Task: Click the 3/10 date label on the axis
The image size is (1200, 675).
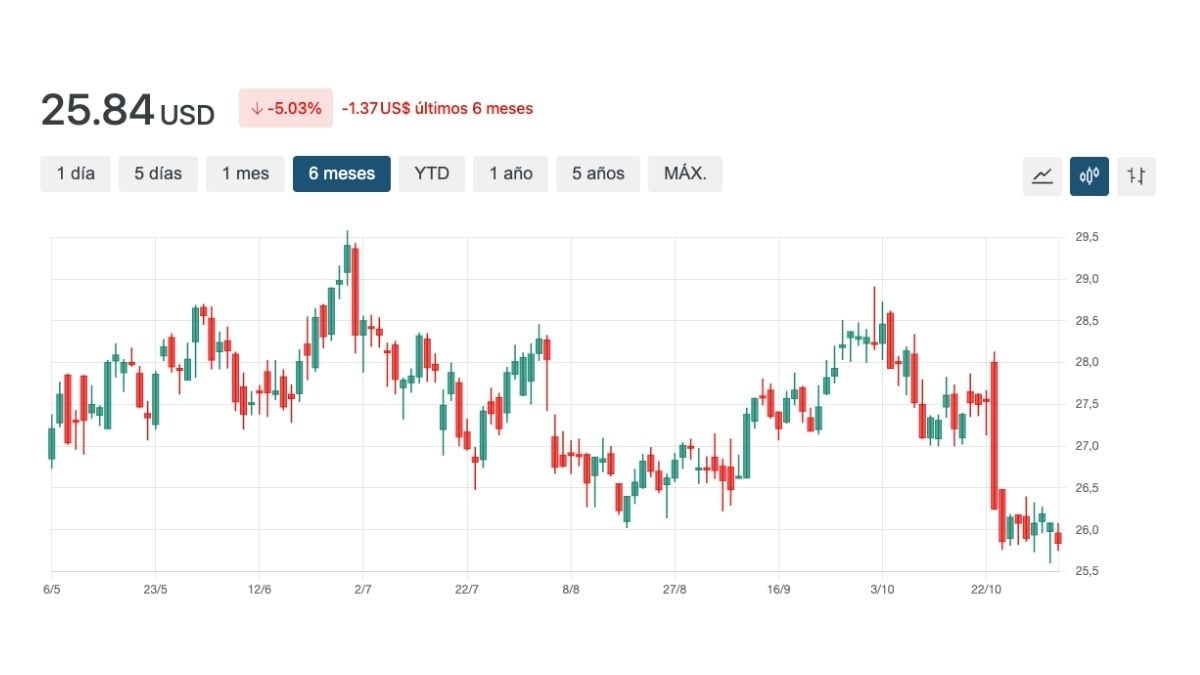Action: 882,589
